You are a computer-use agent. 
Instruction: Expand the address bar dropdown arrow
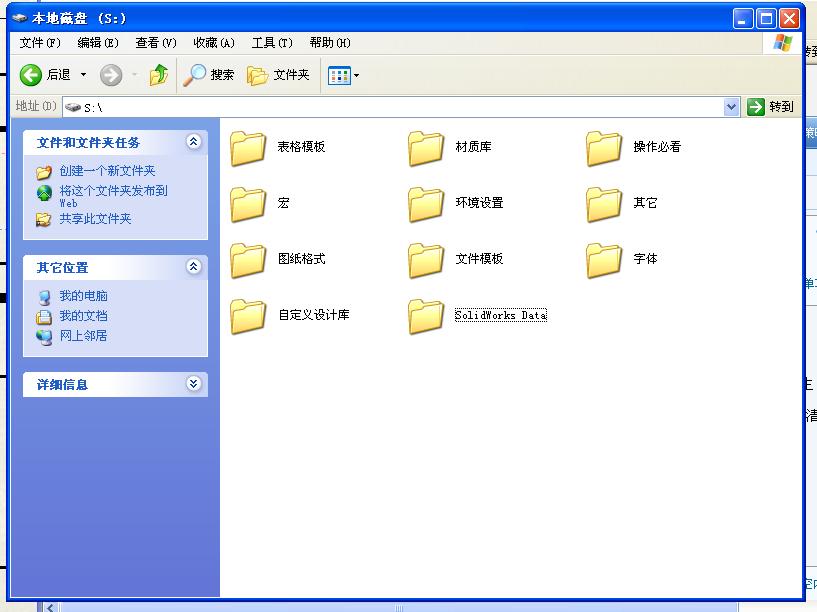pyautogui.click(x=732, y=107)
